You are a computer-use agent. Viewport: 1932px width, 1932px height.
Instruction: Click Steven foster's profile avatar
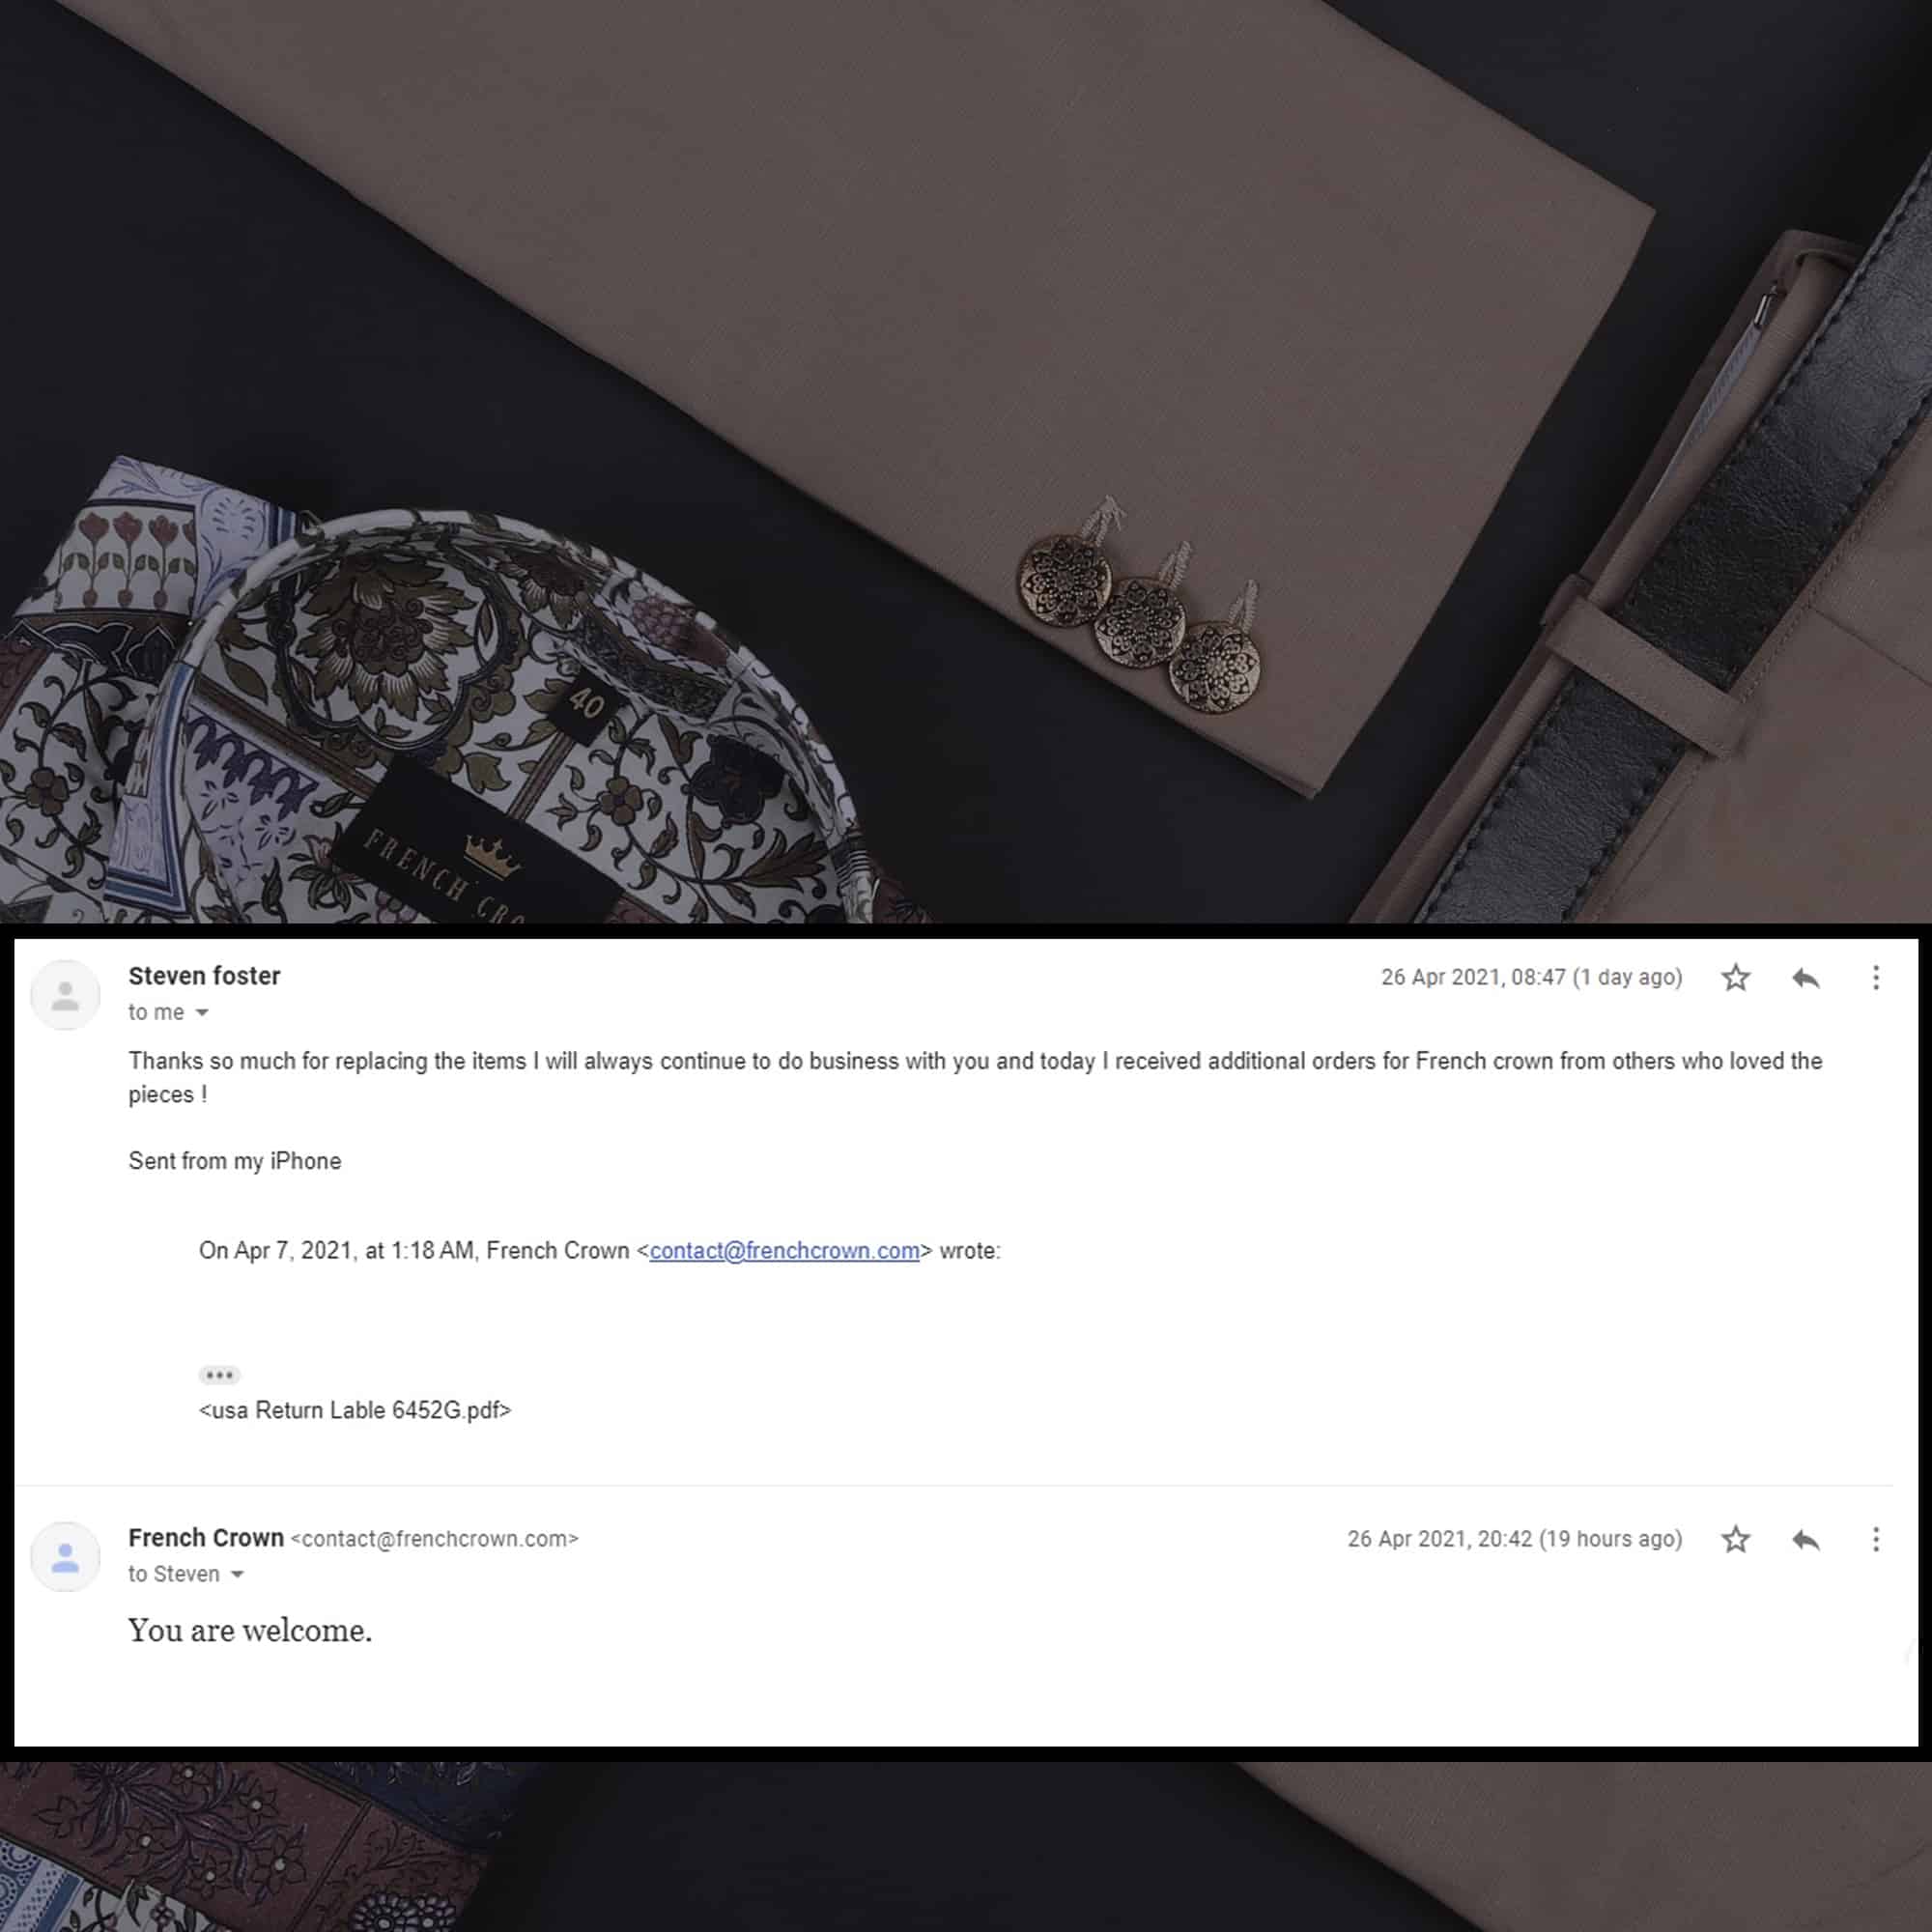click(x=65, y=995)
